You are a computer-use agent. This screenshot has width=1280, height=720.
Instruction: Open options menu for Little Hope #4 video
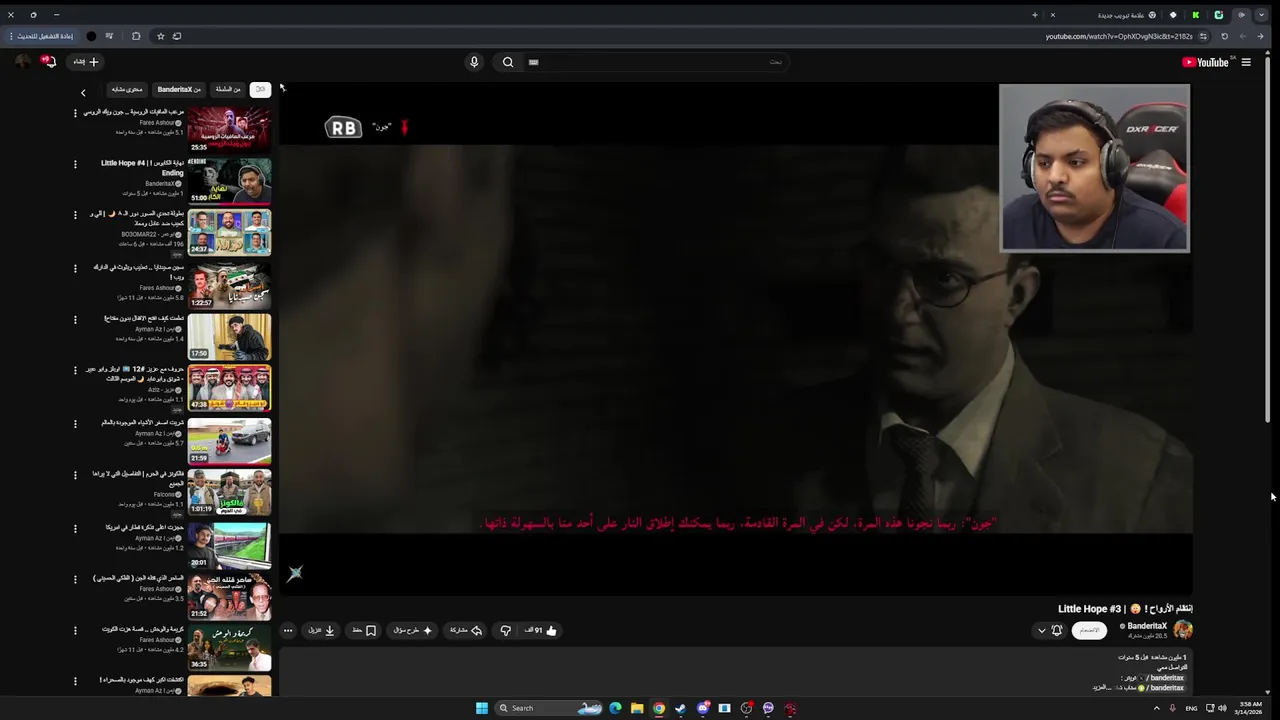[75, 164]
